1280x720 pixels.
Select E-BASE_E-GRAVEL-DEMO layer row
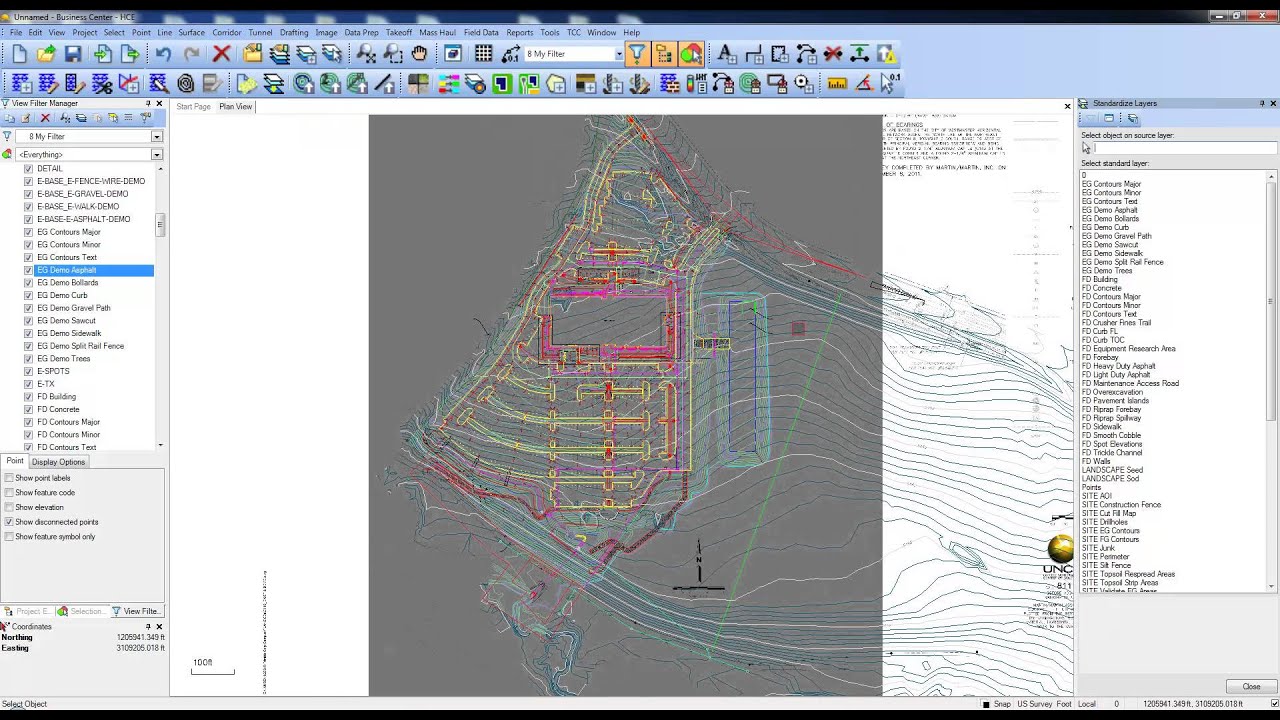83,194
